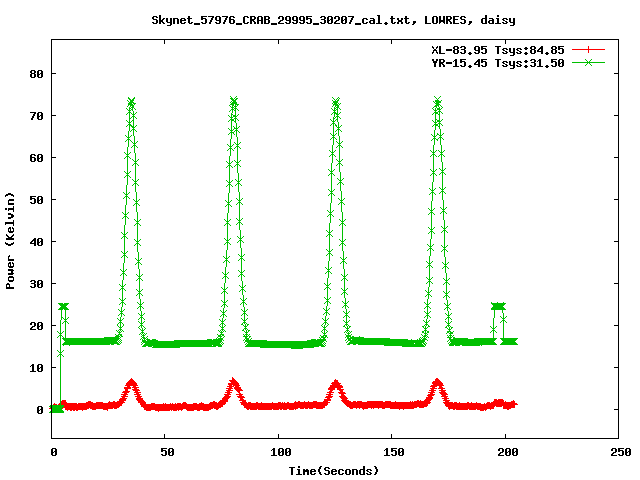Click the red legend line sample
This screenshot has width=640, height=480.
[588, 50]
